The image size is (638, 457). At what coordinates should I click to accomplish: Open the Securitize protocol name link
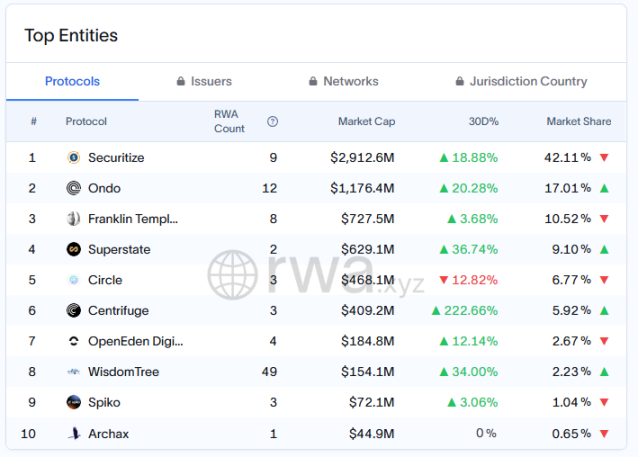point(118,158)
